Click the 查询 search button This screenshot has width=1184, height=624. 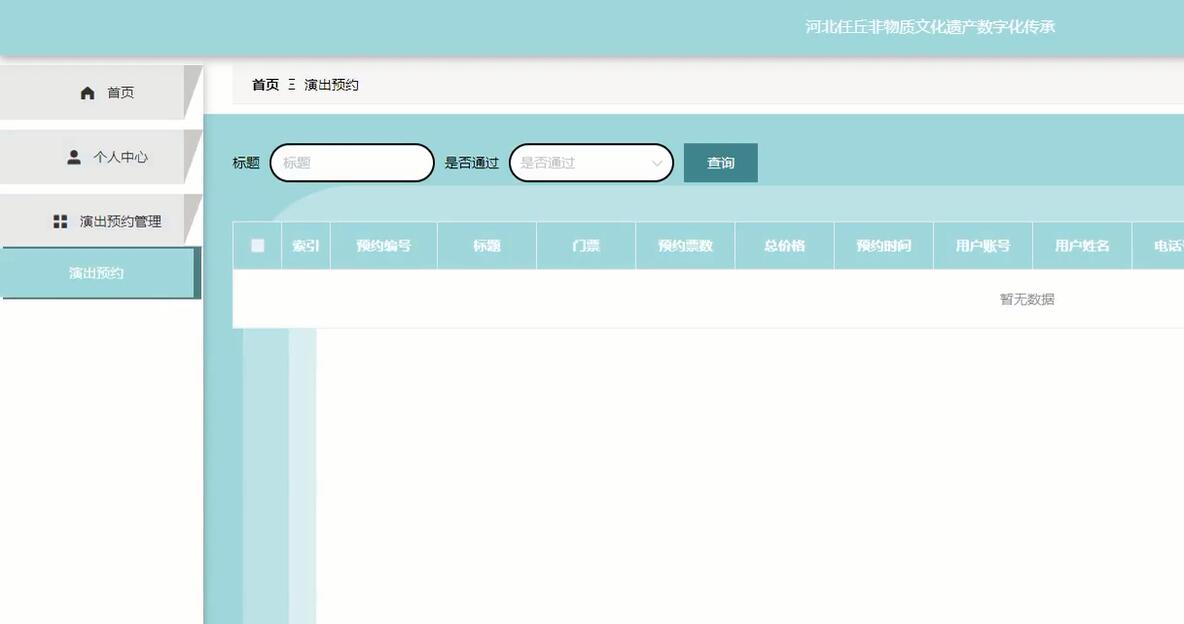coord(720,162)
